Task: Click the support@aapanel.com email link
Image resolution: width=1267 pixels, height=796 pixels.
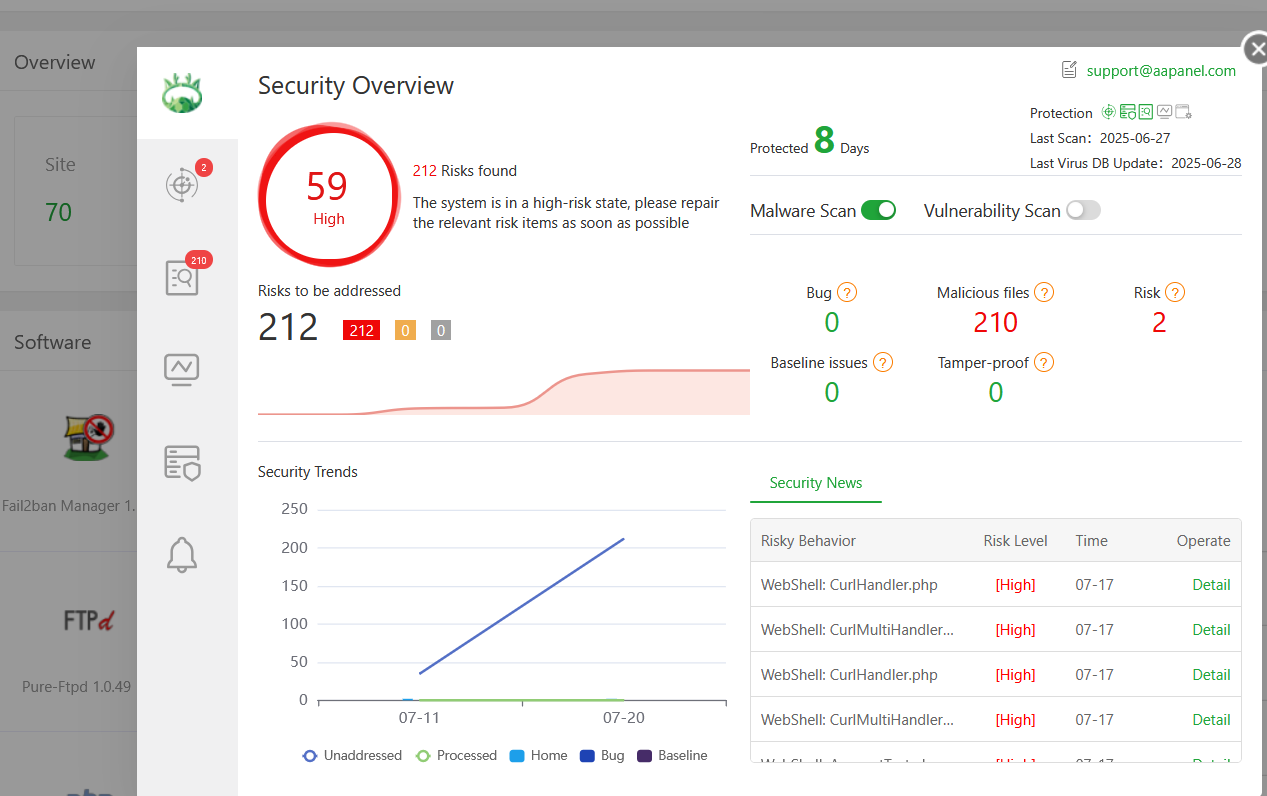Action: coord(1161,71)
